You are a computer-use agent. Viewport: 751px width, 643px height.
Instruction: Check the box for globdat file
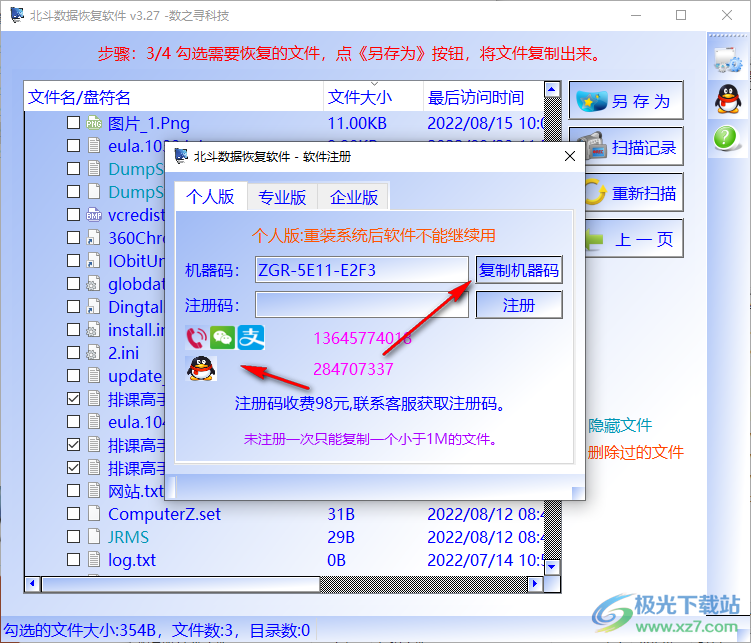73,284
